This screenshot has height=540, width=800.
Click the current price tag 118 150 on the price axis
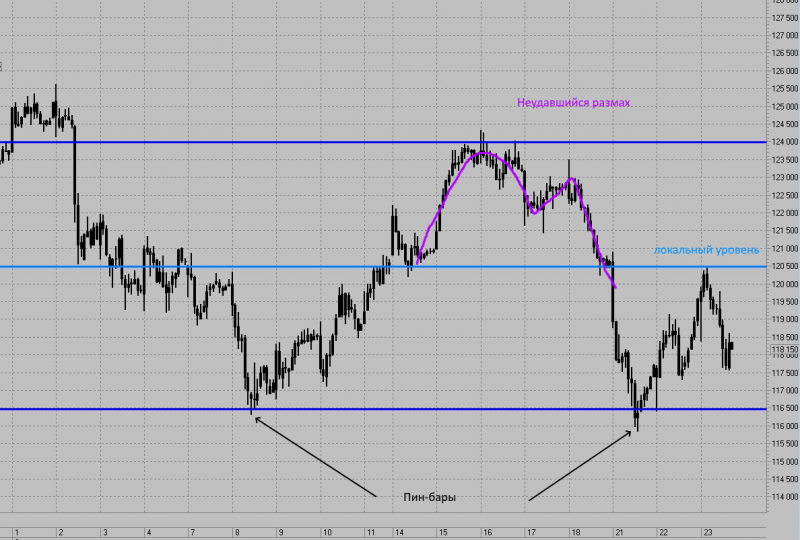click(784, 350)
